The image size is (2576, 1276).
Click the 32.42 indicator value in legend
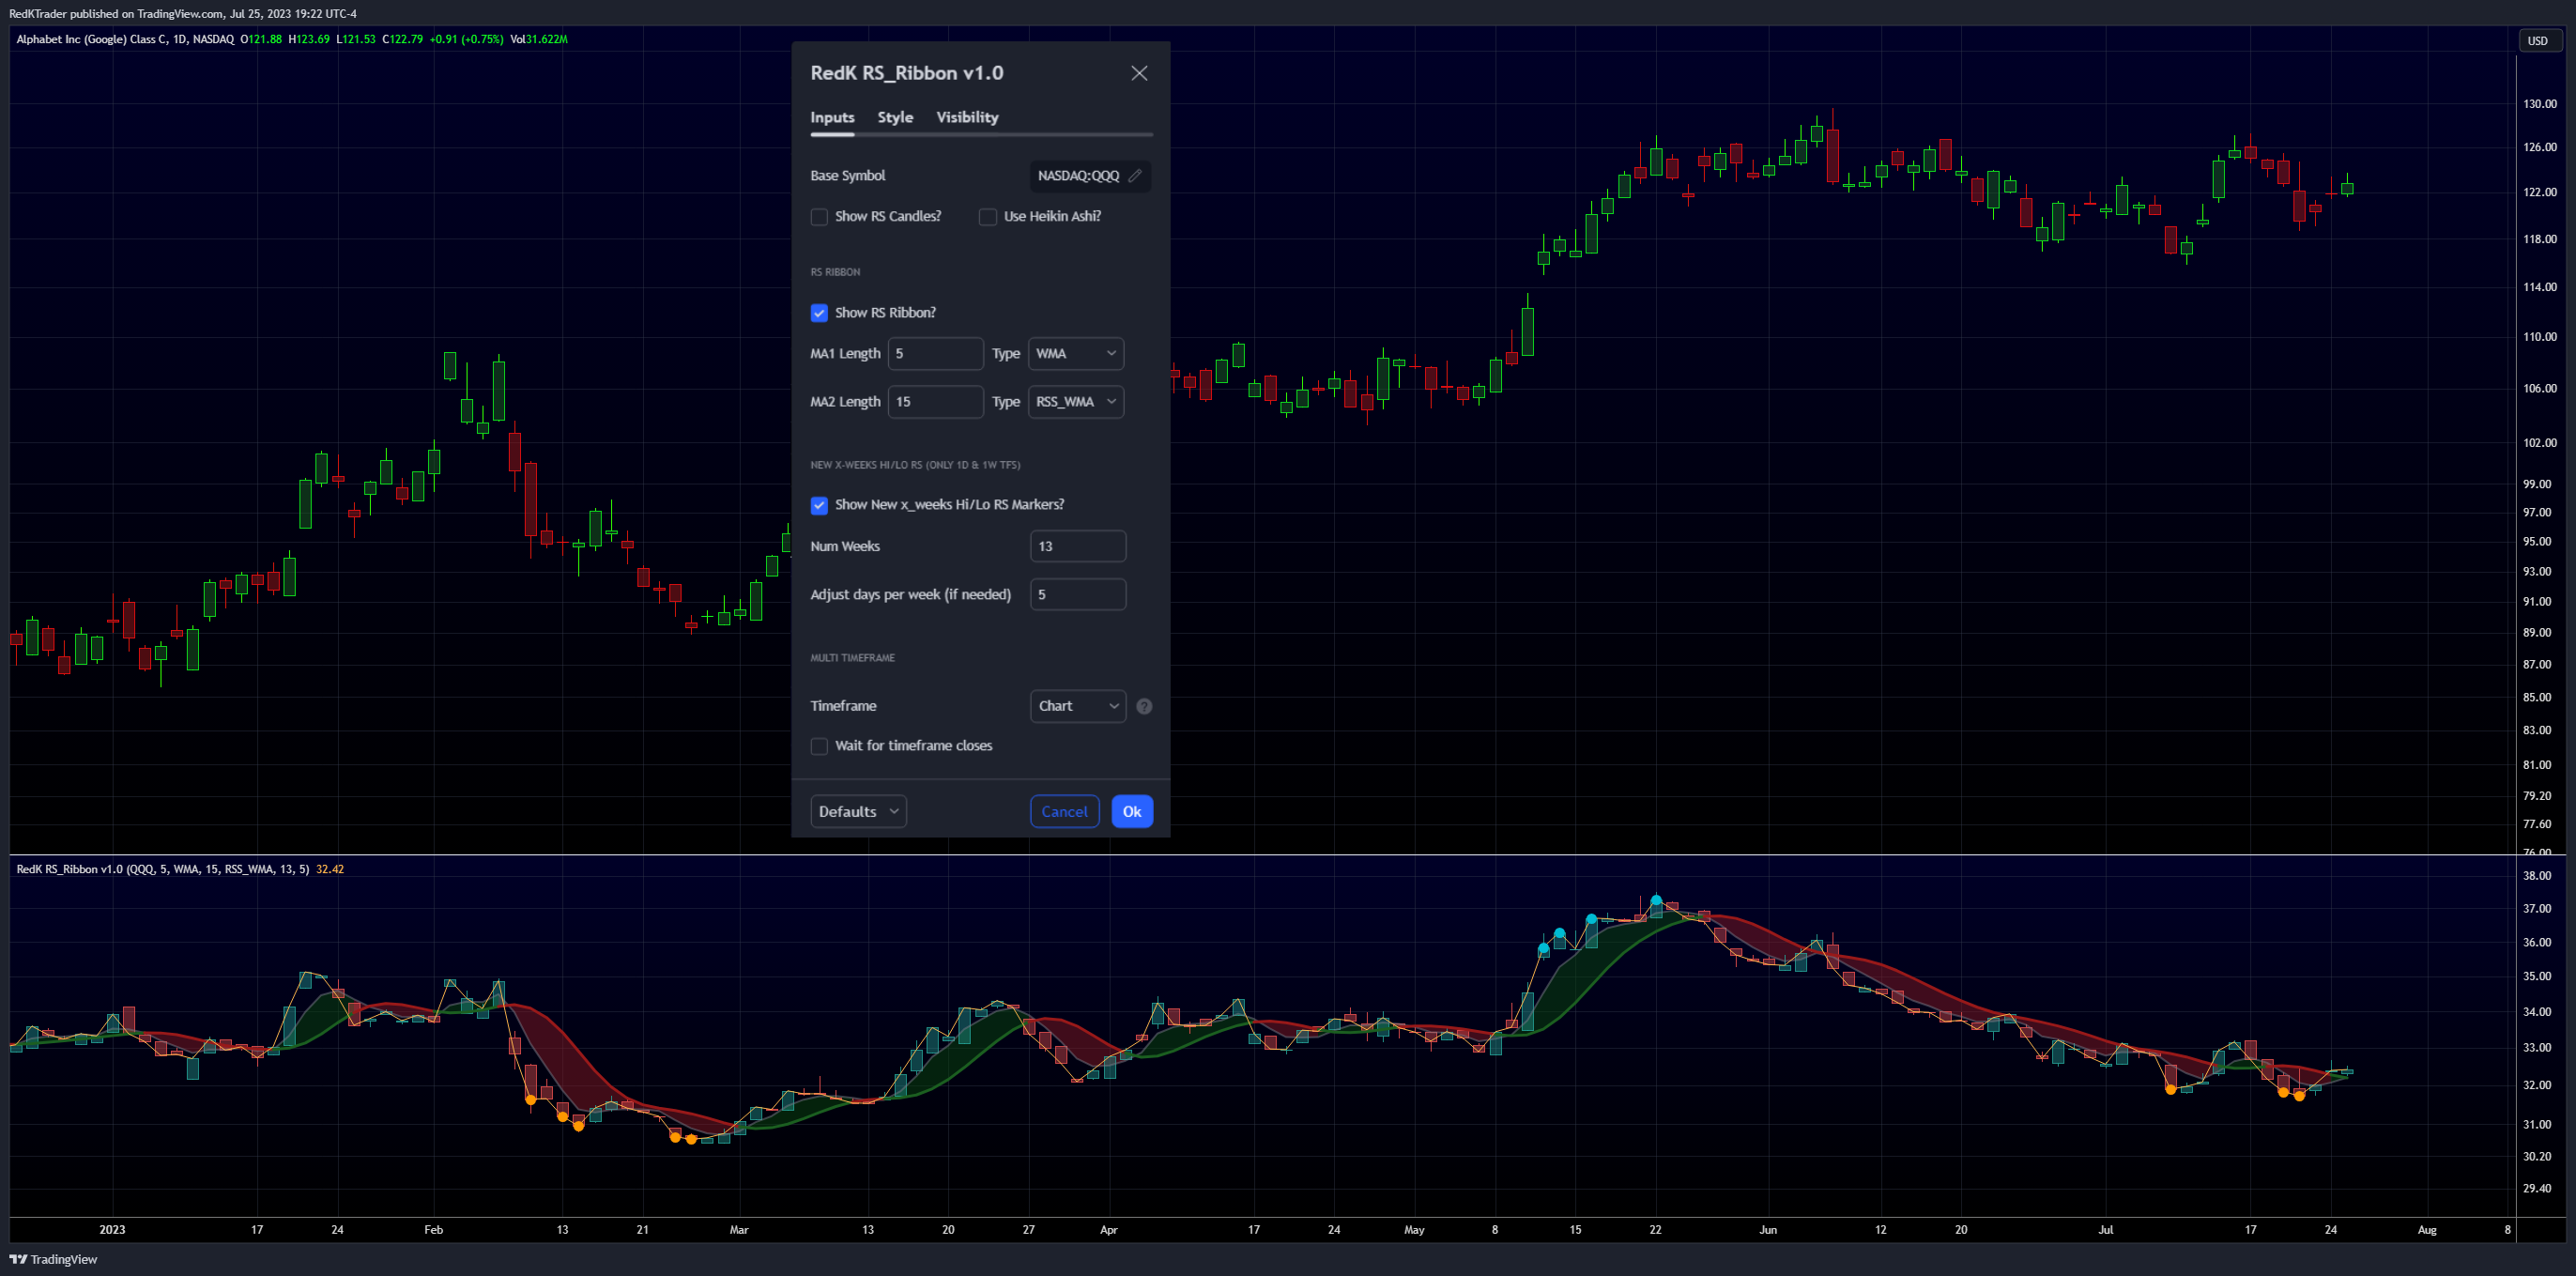tap(330, 869)
